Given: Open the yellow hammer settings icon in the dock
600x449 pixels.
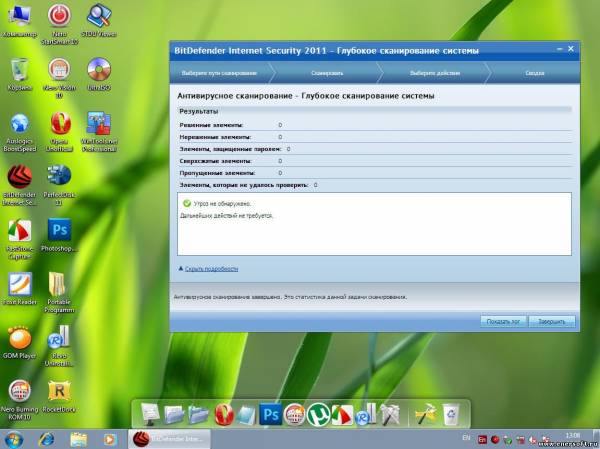Looking at the screenshot, I should 426,415.
